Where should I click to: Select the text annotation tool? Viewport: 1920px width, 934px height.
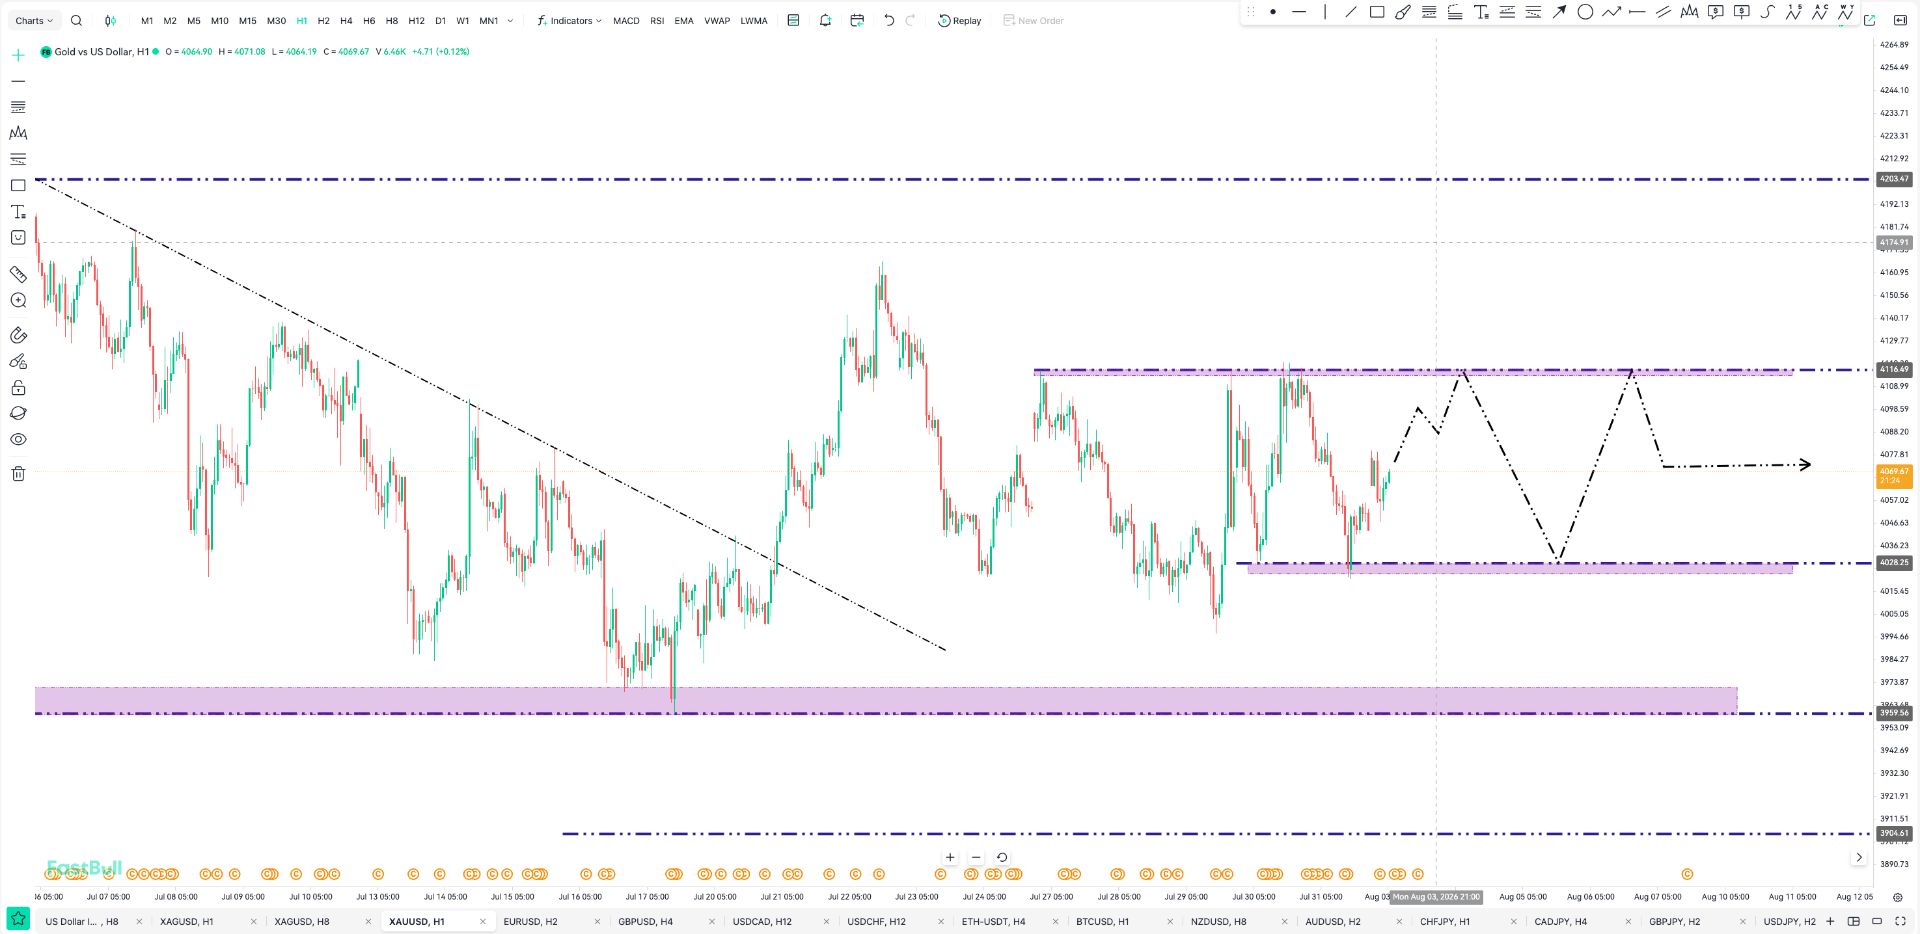pos(1481,12)
